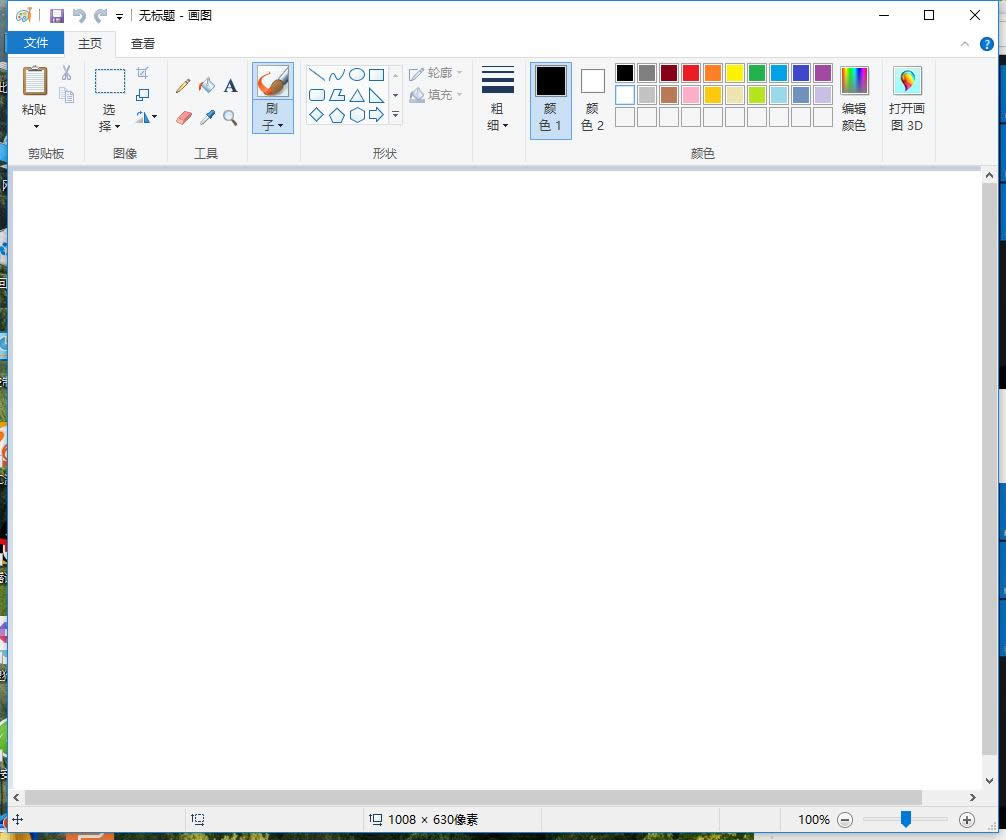Switch to the 查看 (View) tab

[x=142, y=43]
